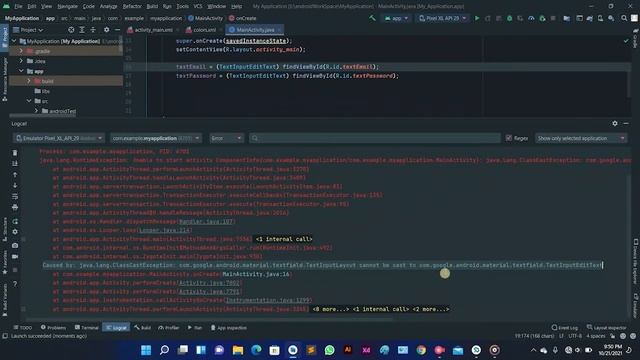This screenshot has width=640, height=360.
Task: Click the Make Project hammer icon
Action: (372, 18)
